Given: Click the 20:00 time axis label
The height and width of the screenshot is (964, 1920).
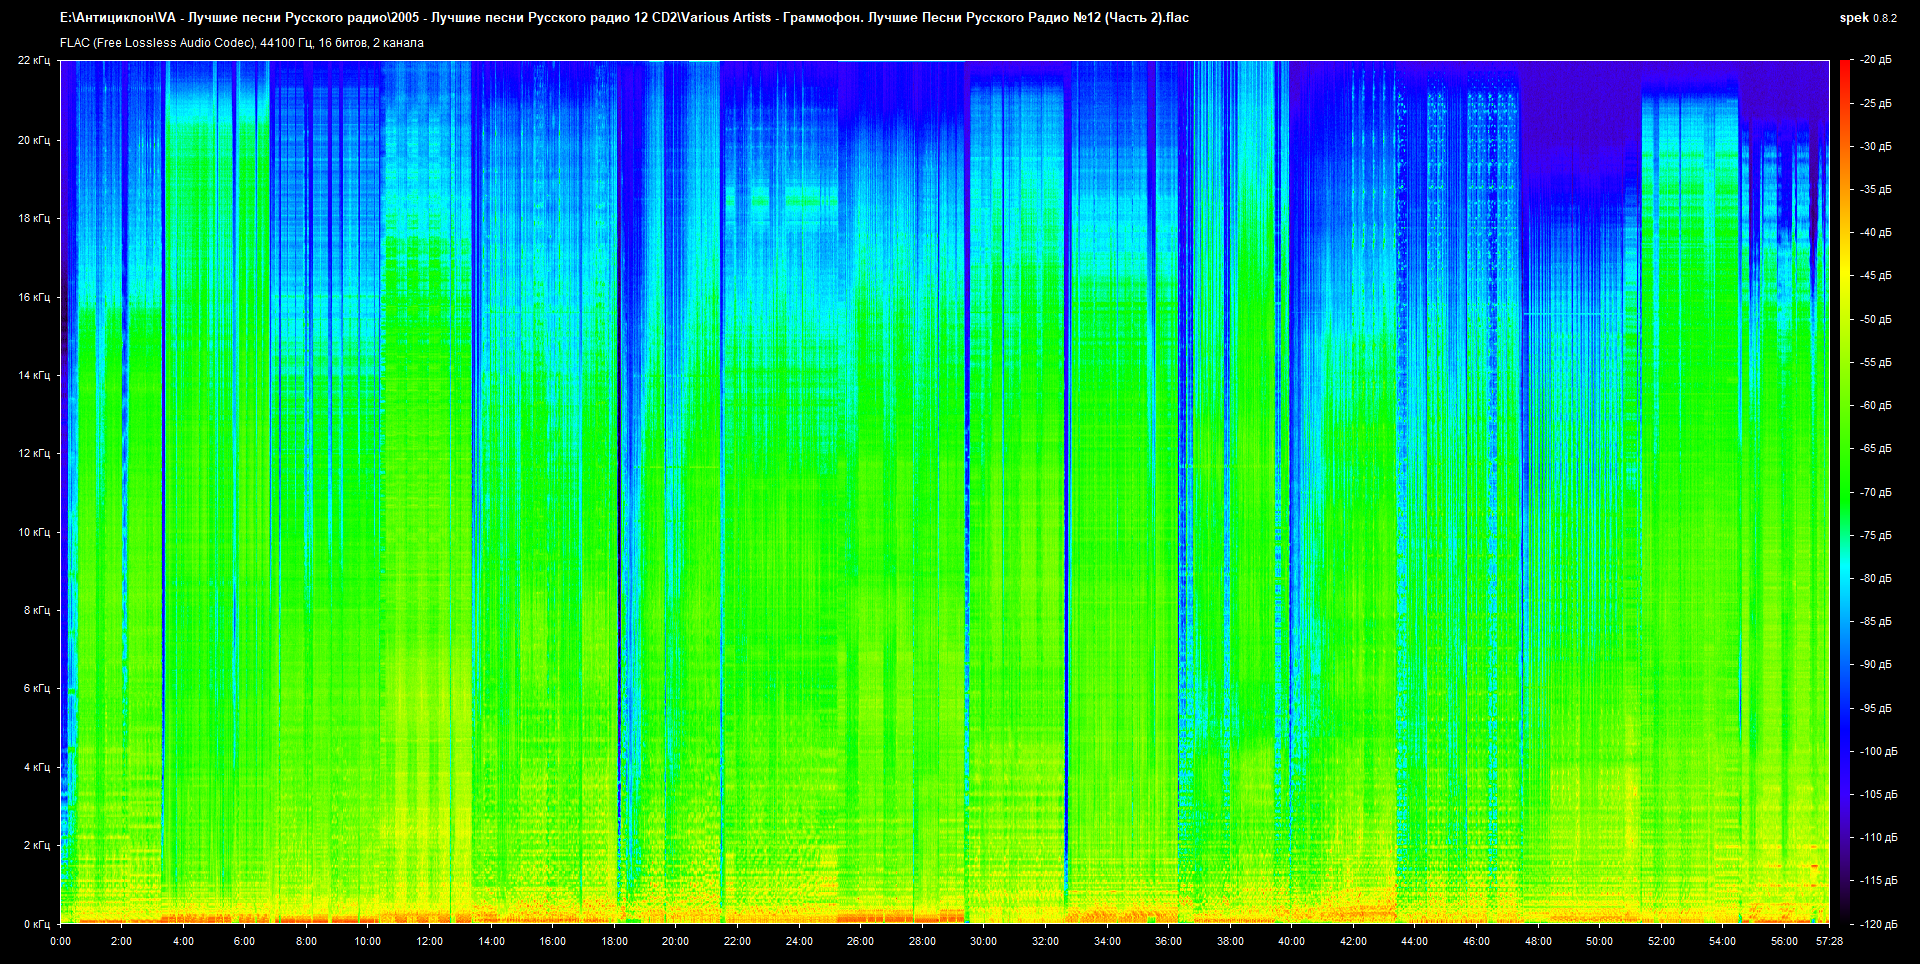Looking at the screenshot, I should pyautogui.click(x=675, y=941).
